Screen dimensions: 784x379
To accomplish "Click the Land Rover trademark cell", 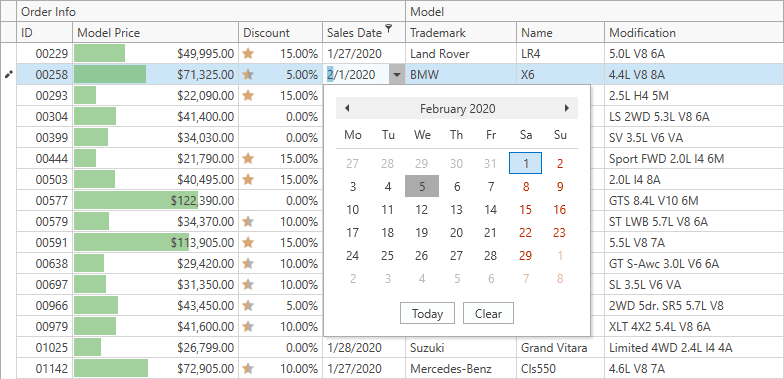I will pos(461,54).
